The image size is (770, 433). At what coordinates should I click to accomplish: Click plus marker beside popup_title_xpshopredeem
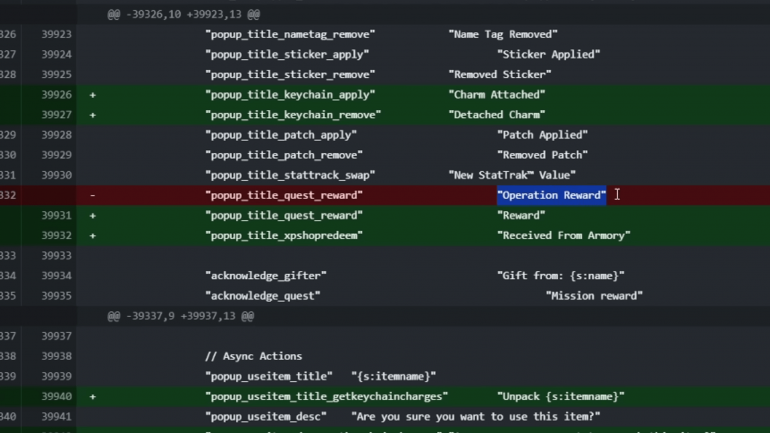pyautogui.click(x=93, y=235)
